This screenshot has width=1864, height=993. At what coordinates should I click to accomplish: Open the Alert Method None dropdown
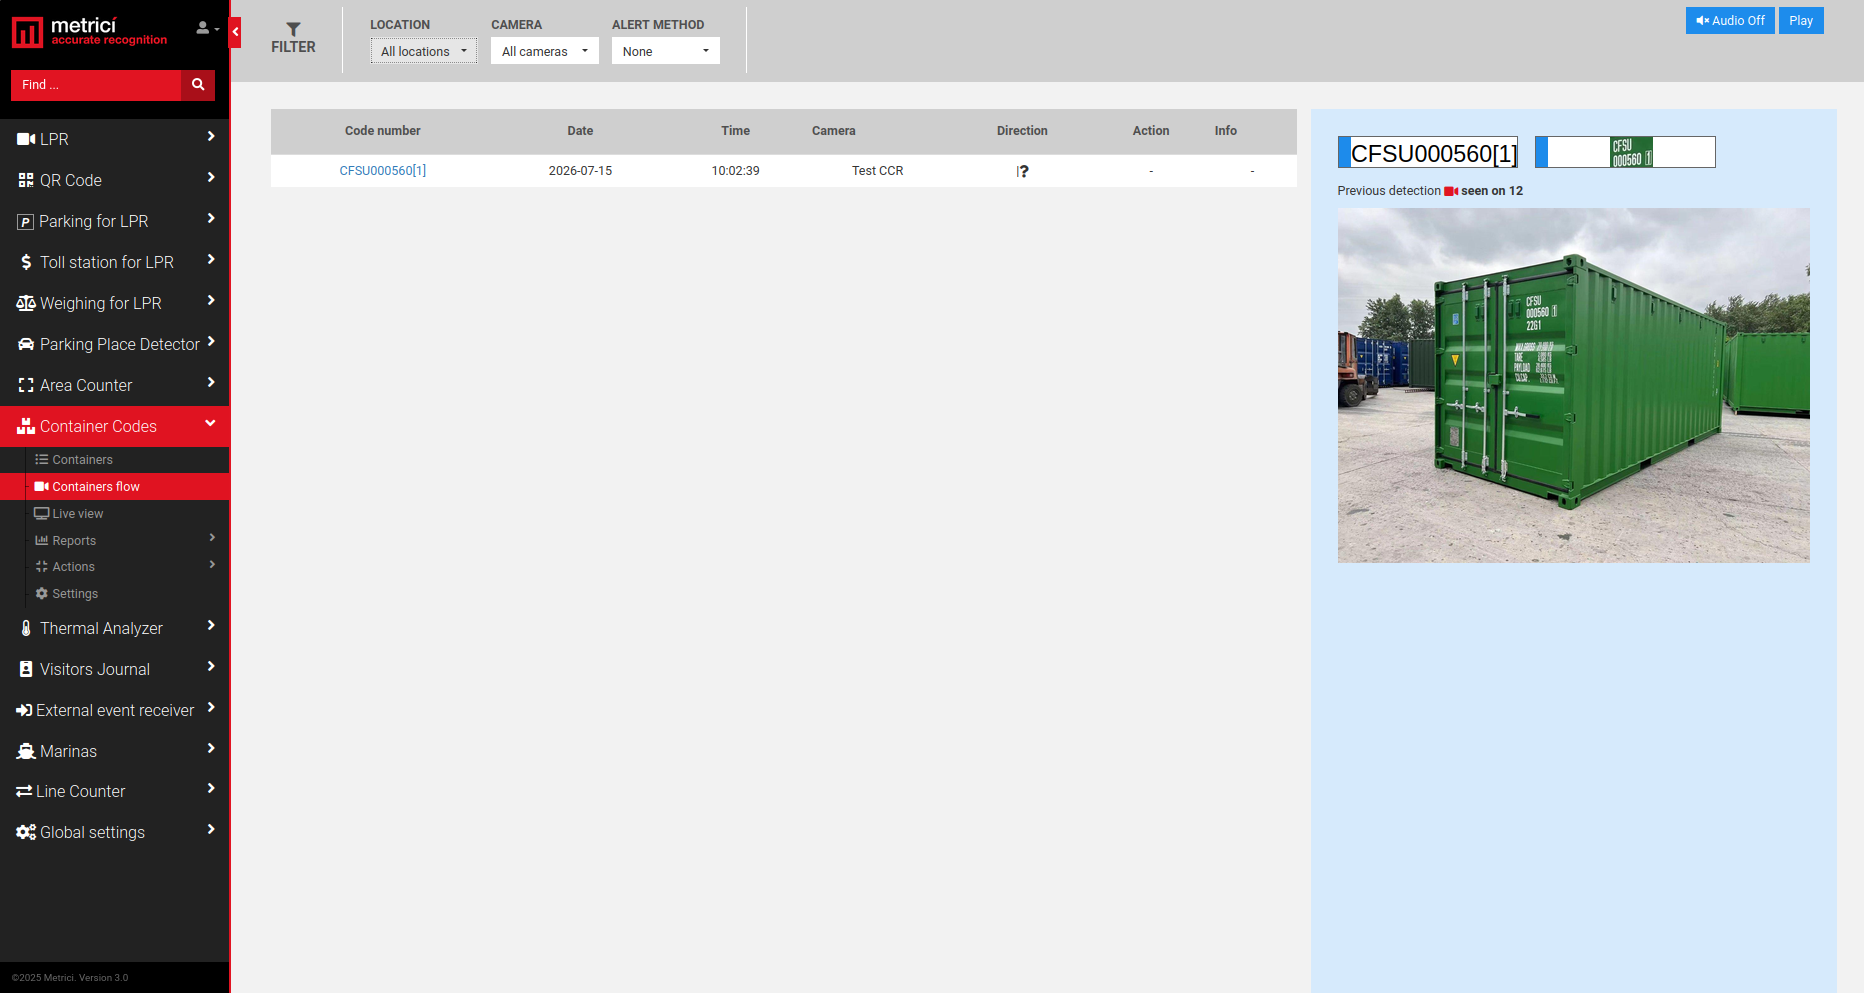click(665, 51)
